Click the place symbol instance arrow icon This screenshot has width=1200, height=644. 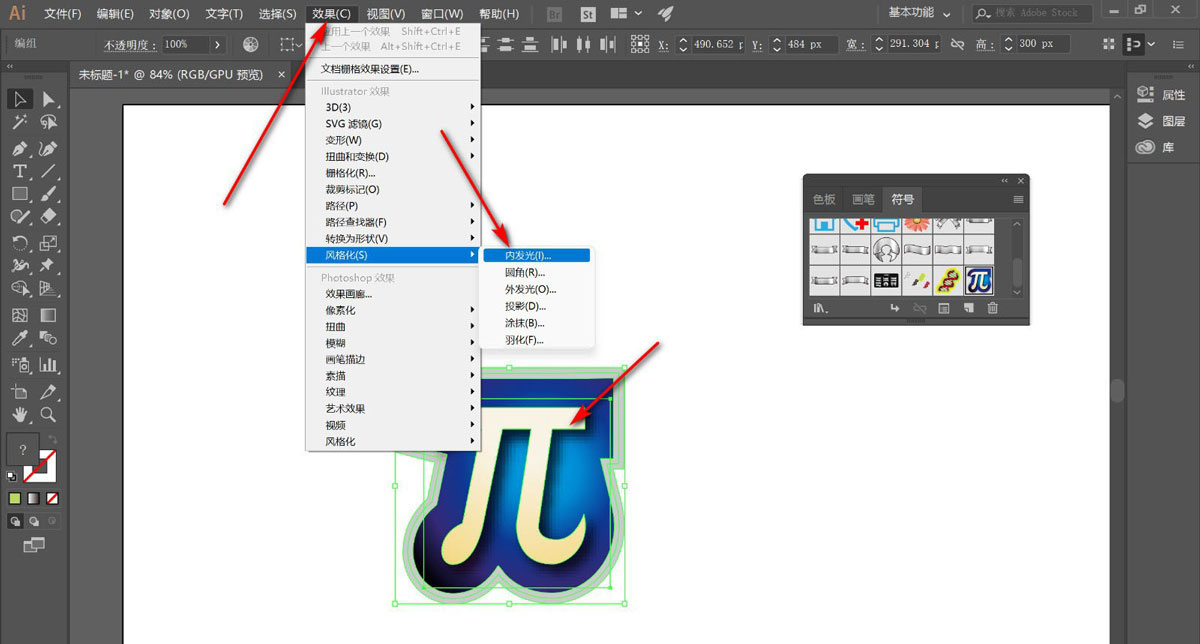tap(894, 309)
